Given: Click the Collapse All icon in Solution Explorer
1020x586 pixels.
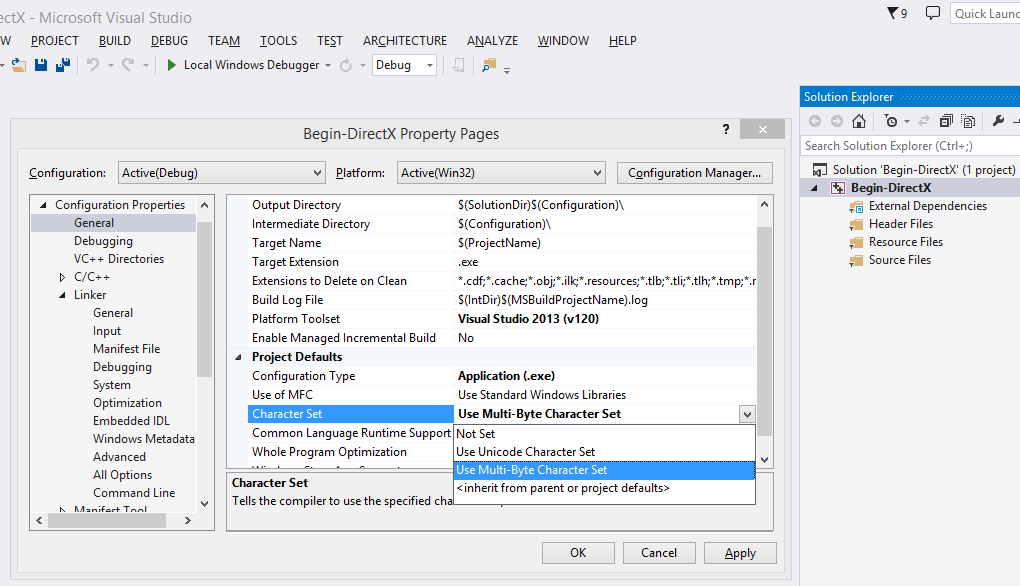Looking at the screenshot, I should (x=946, y=121).
